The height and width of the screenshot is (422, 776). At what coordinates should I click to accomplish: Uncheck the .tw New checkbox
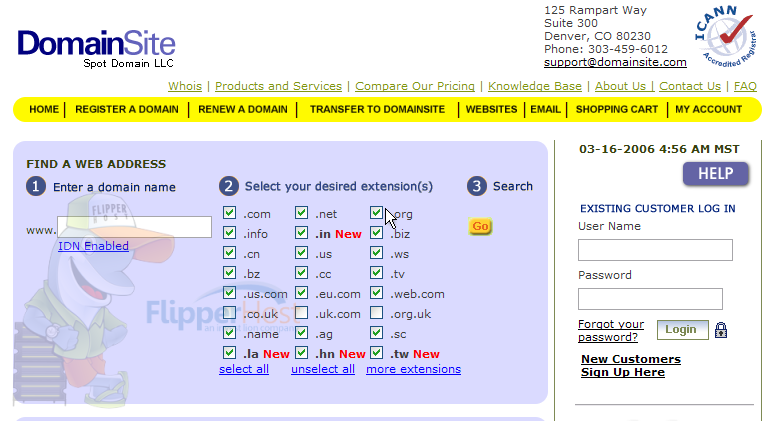(377, 353)
